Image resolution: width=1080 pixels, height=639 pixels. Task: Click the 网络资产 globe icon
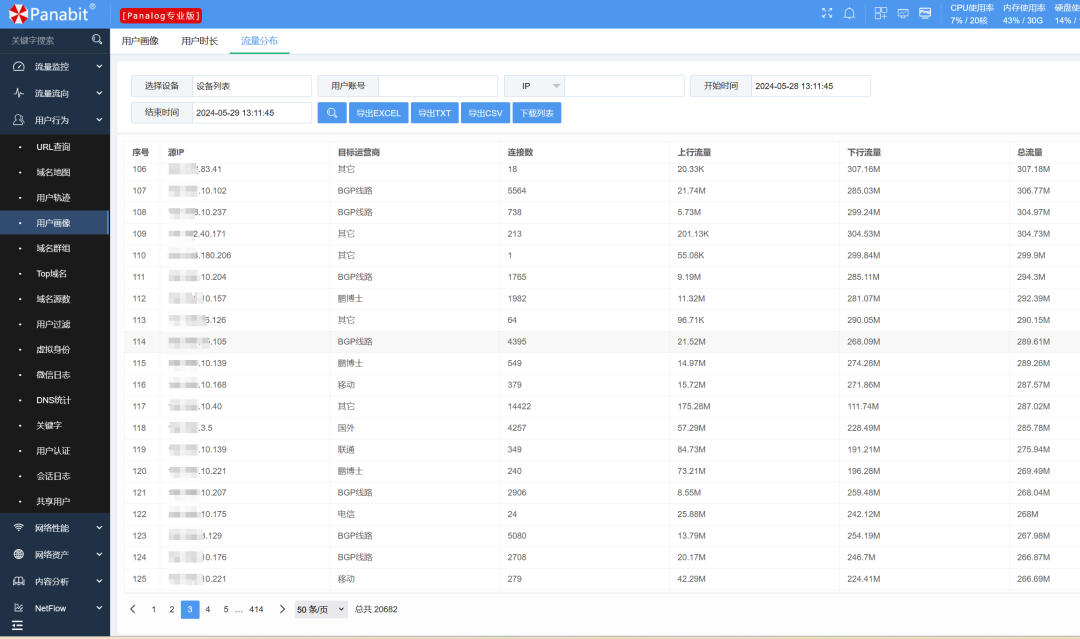coord(19,554)
